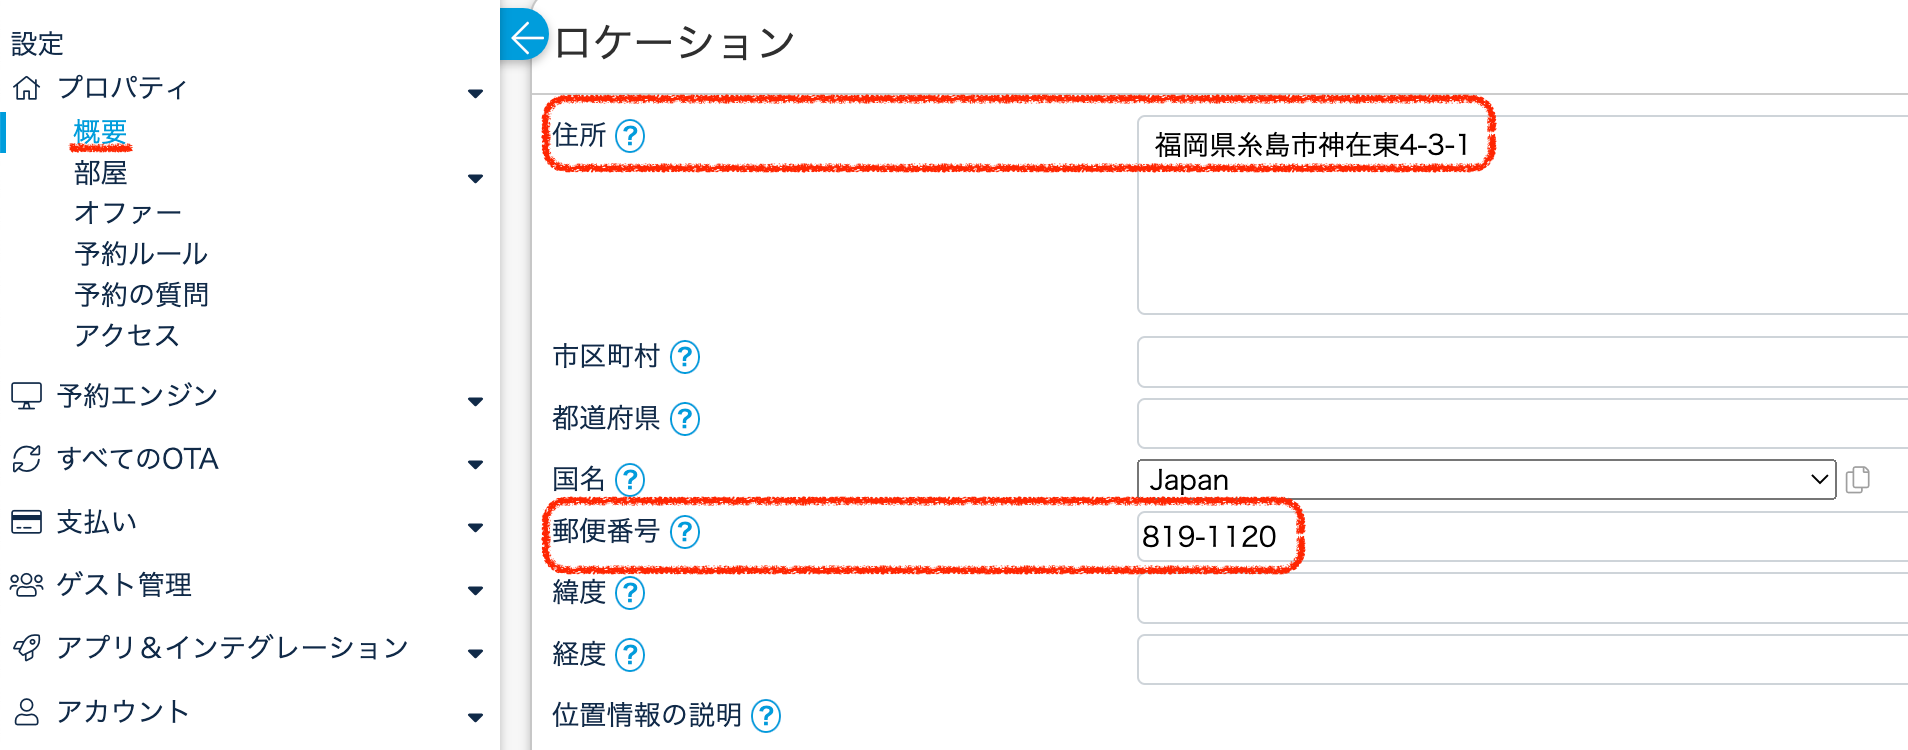
Task: Expand the 支払い dropdown arrow
Action: [x=475, y=527]
